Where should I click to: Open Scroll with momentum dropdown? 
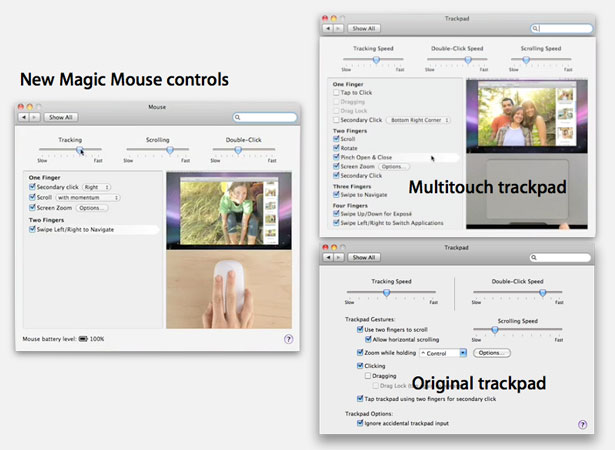88,197
